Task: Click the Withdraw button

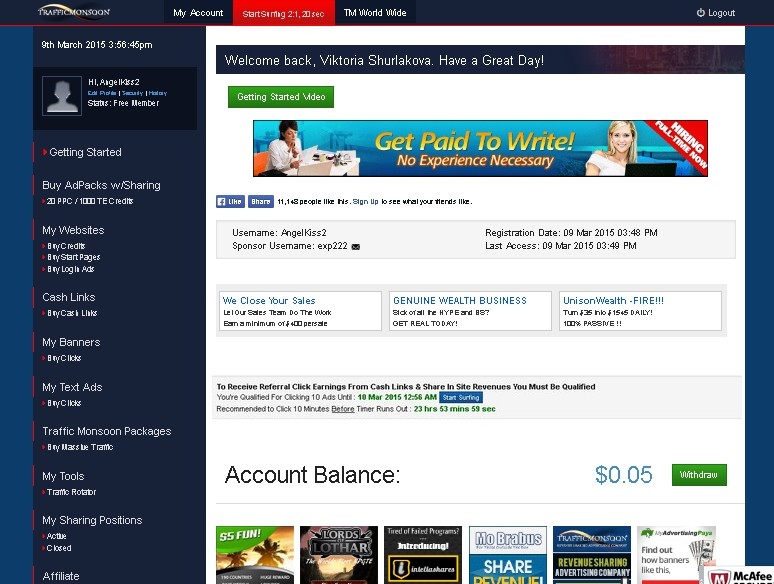Action: pyautogui.click(x=699, y=475)
